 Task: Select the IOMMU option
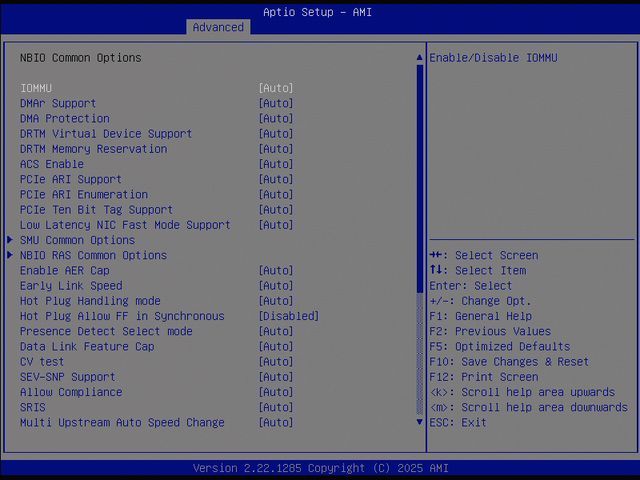(x=36, y=88)
